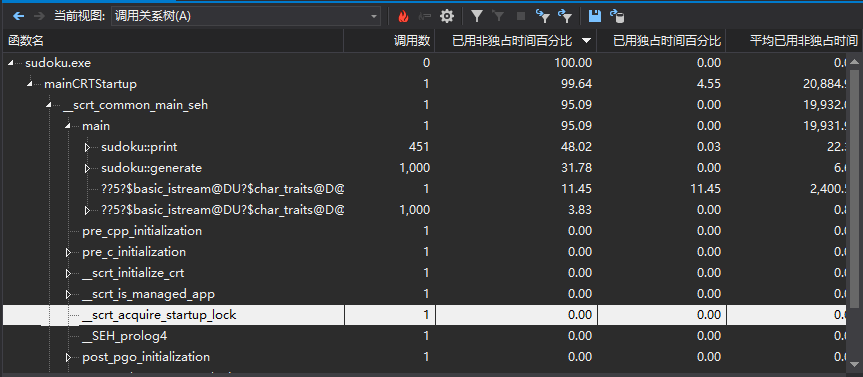Viewport: 863px width, 377px height.
Task: Expand the __scrt_initialize_crt node
Action: [x=68, y=273]
